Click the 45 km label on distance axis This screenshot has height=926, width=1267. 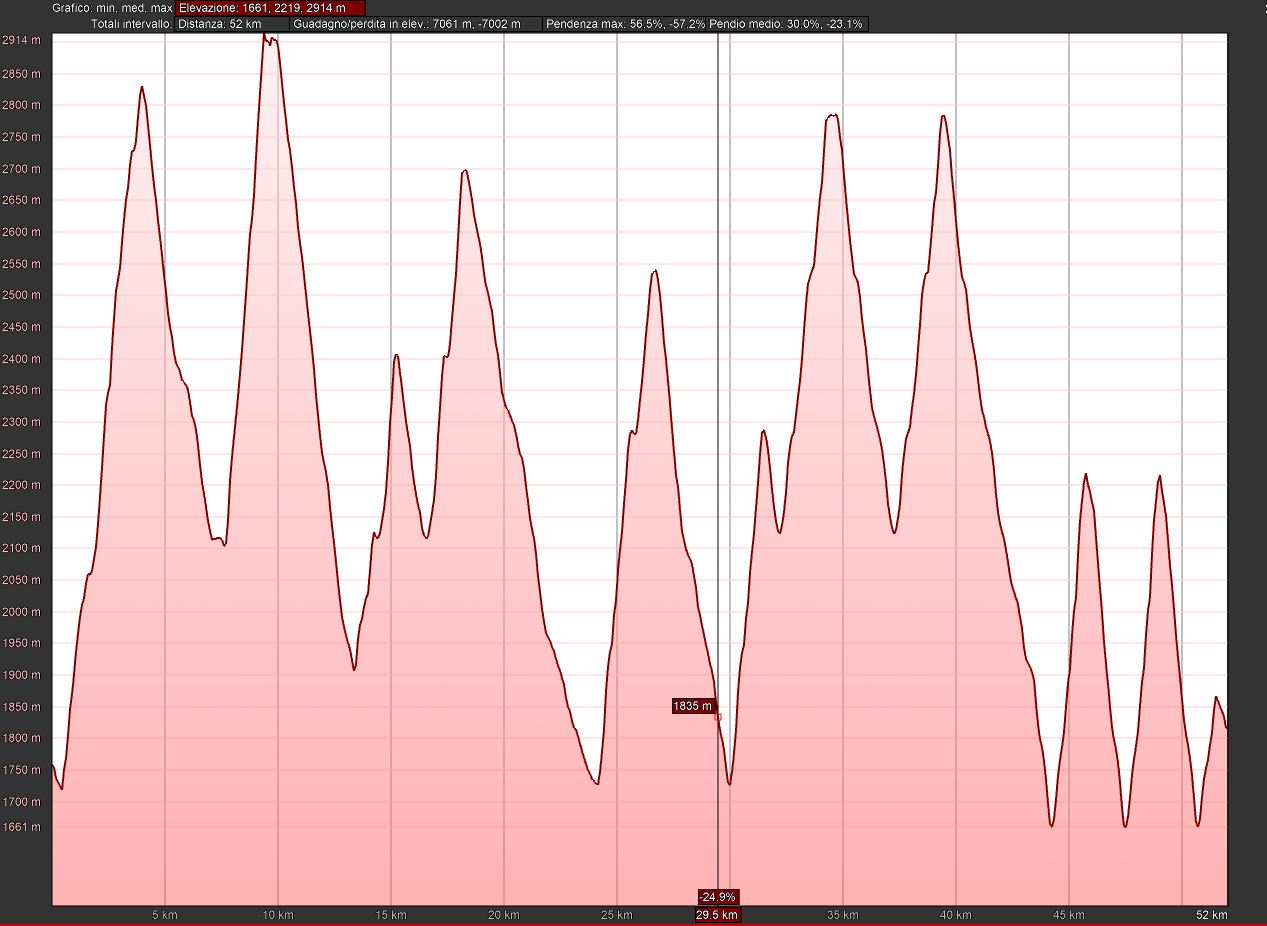tap(1069, 915)
